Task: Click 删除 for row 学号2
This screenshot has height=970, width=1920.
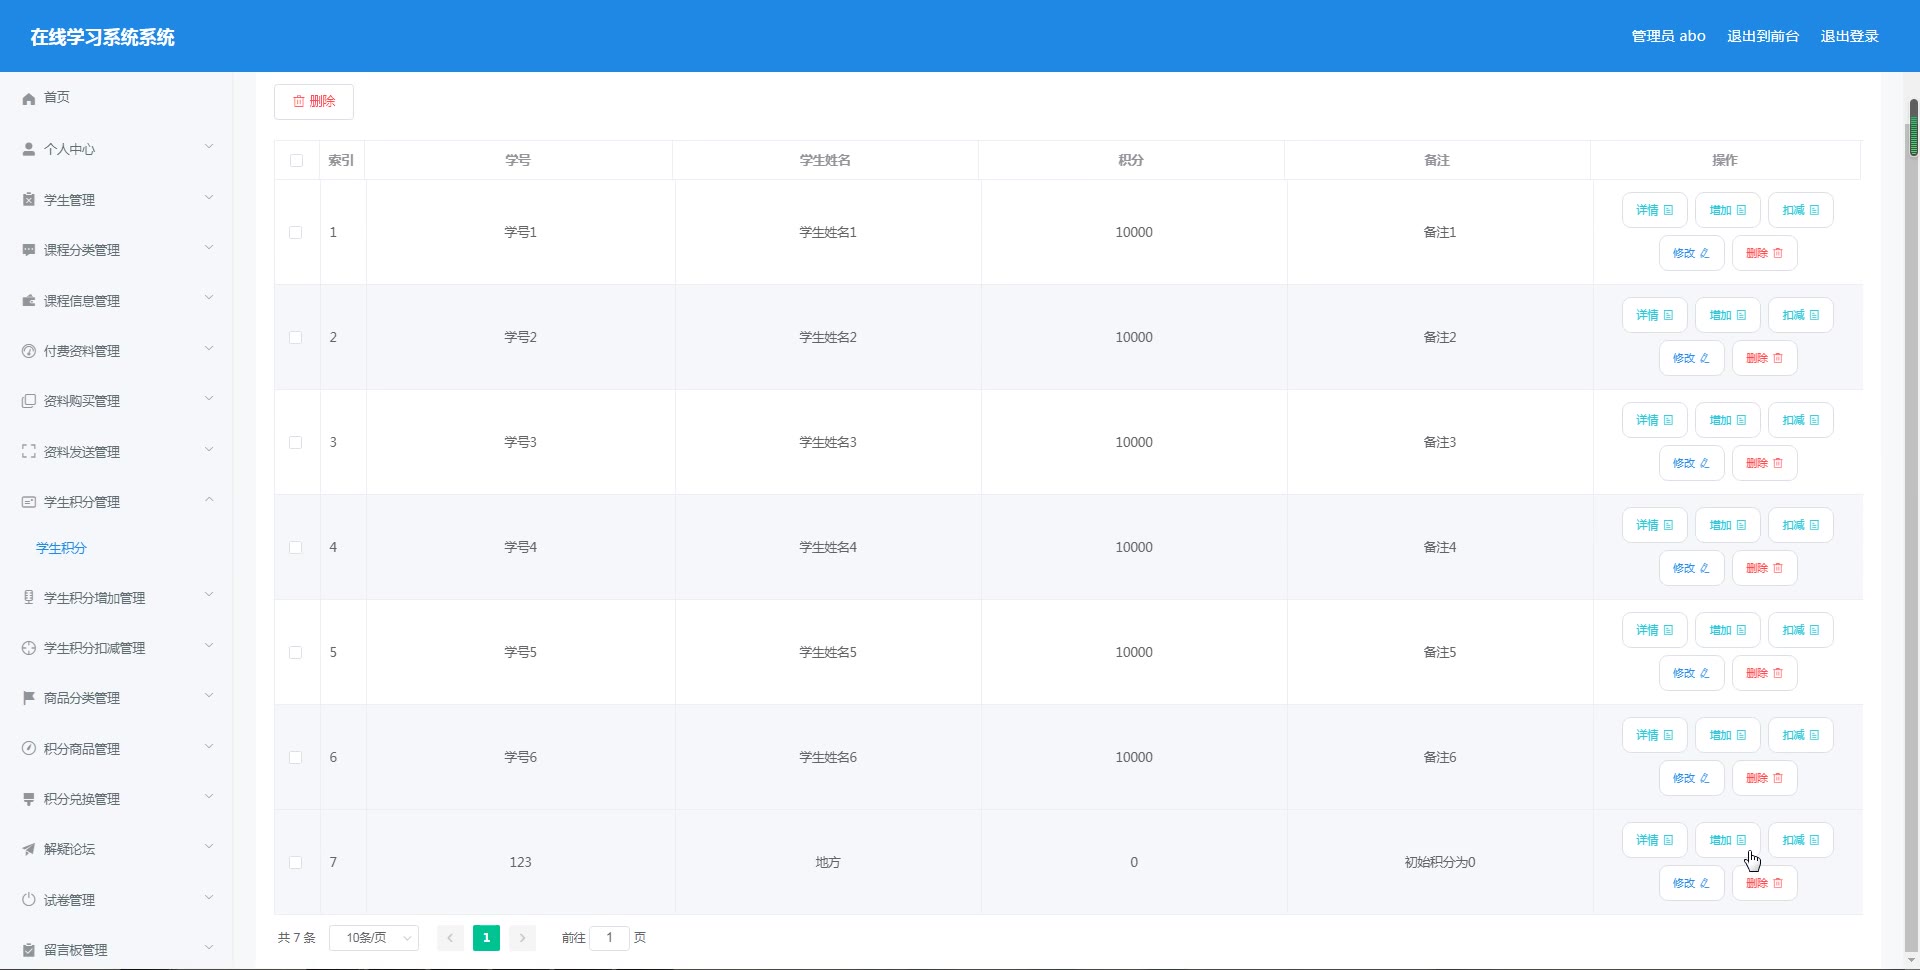Action: coord(1764,358)
